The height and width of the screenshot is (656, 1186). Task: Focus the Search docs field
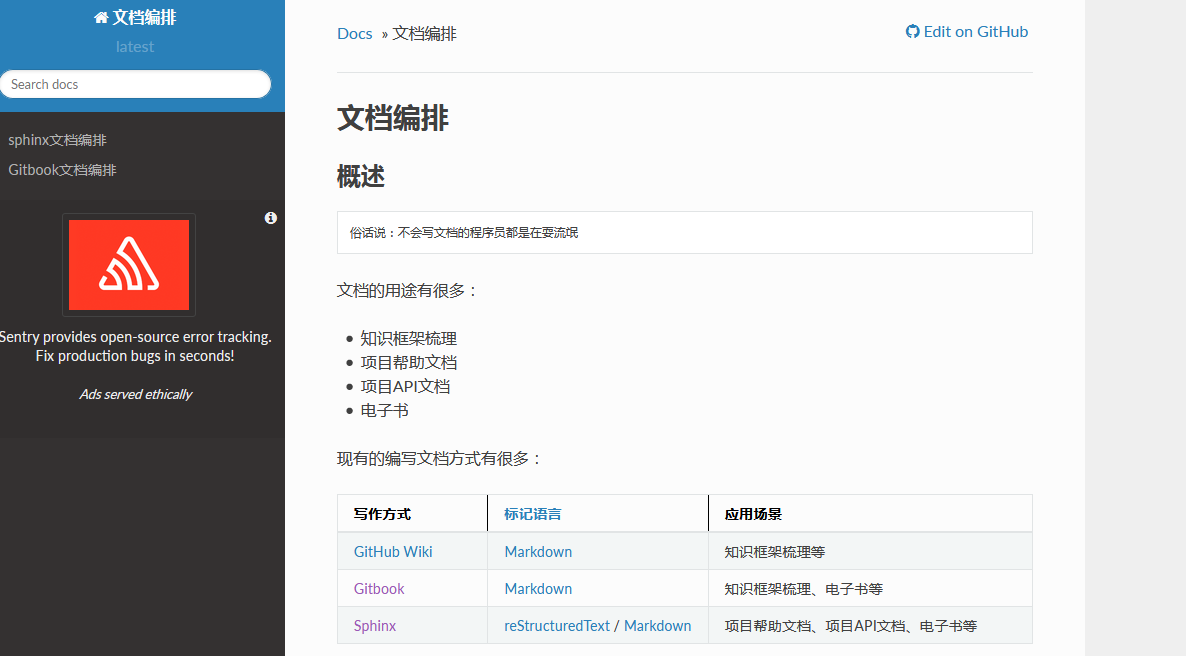click(135, 84)
